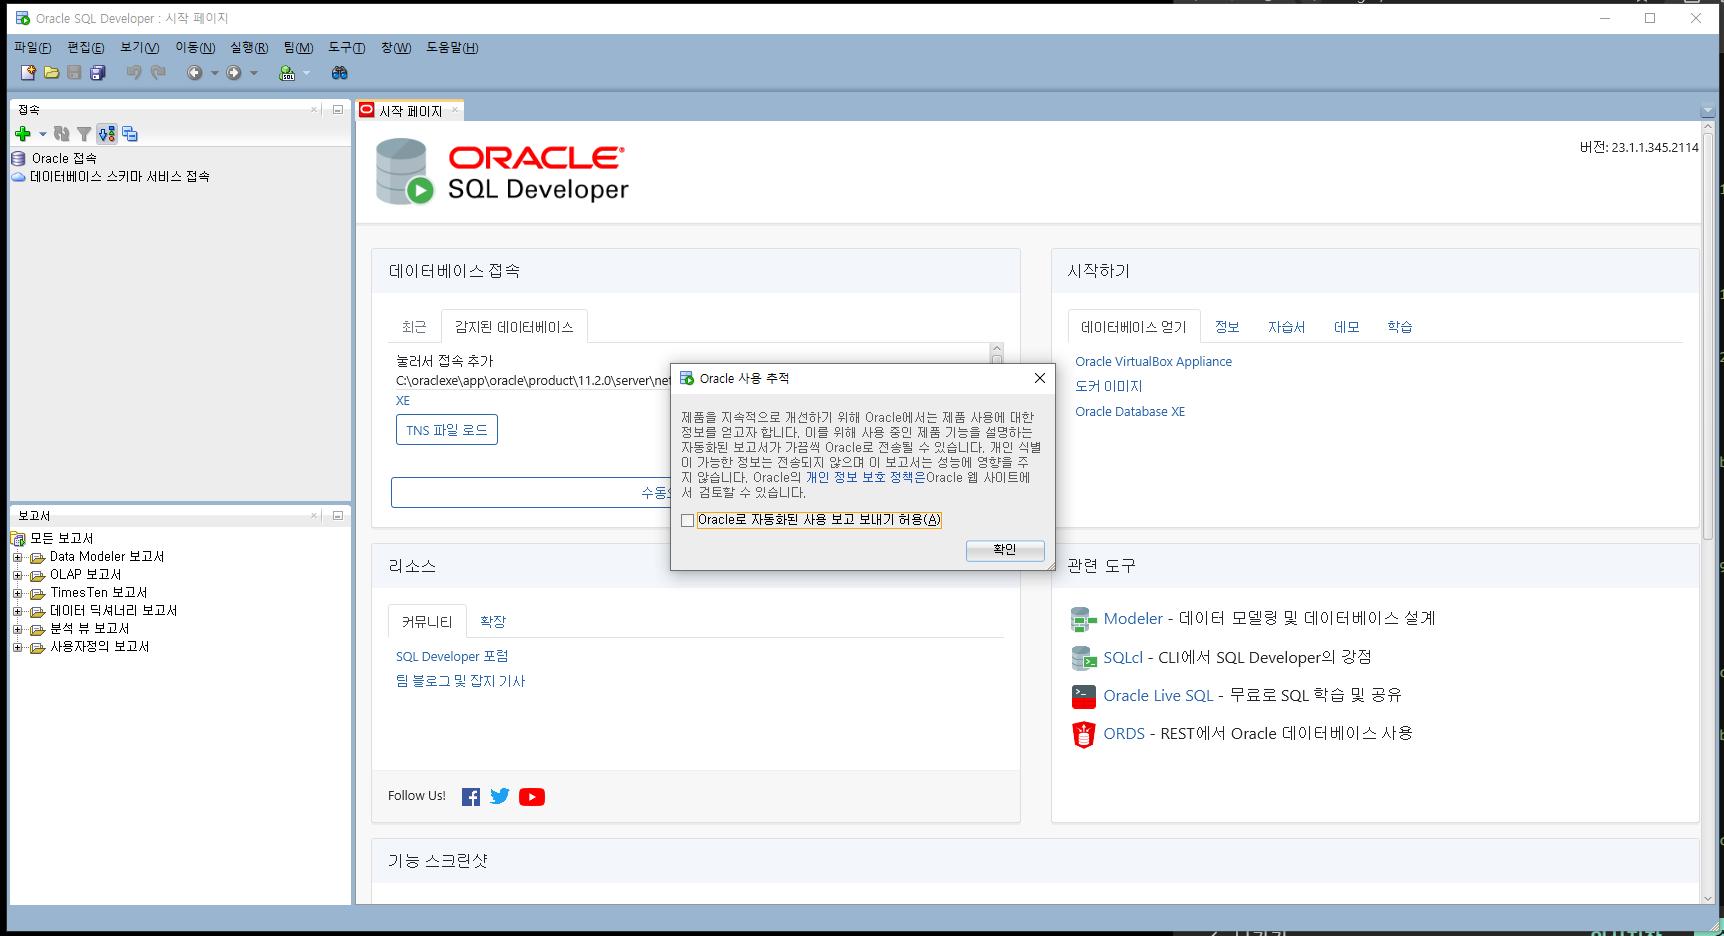Open a SQL Worksheet with the SQL icon

(x=287, y=73)
